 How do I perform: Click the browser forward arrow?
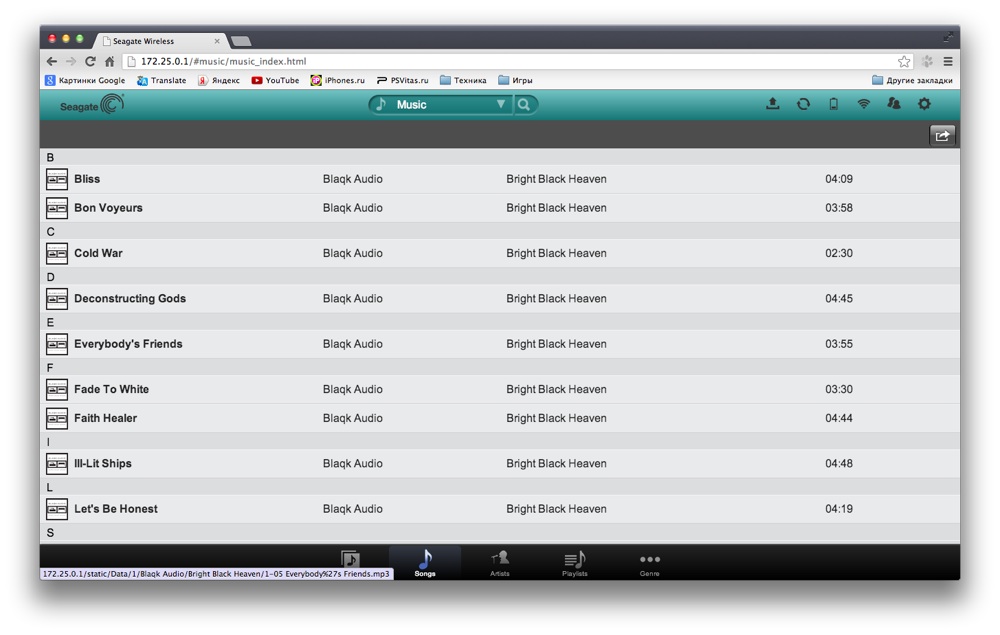71,61
